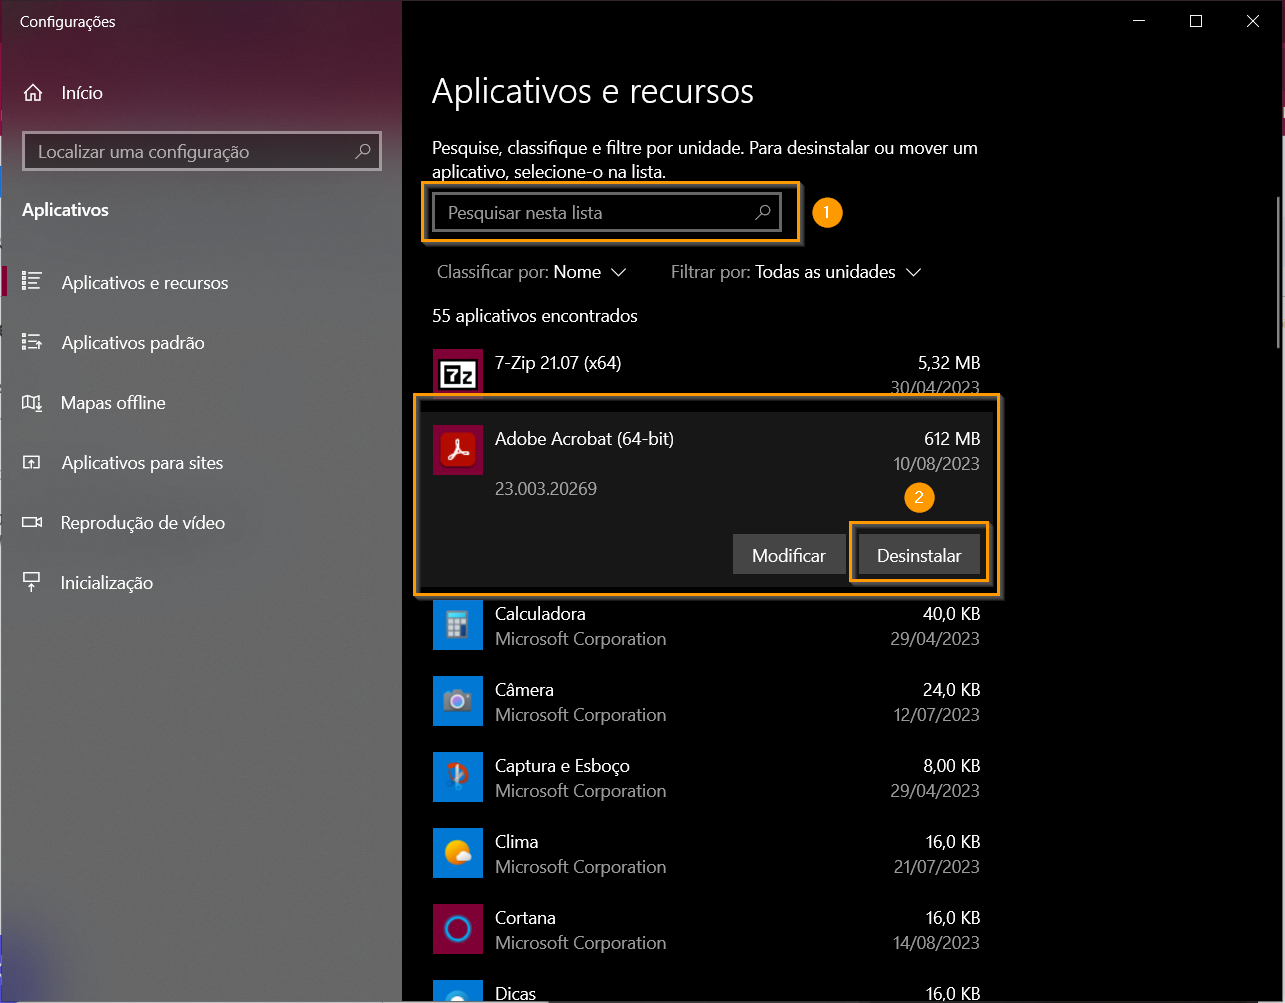The width and height of the screenshot is (1285, 1003).
Task: Click the Calculadora app icon
Action: pos(458,626)
